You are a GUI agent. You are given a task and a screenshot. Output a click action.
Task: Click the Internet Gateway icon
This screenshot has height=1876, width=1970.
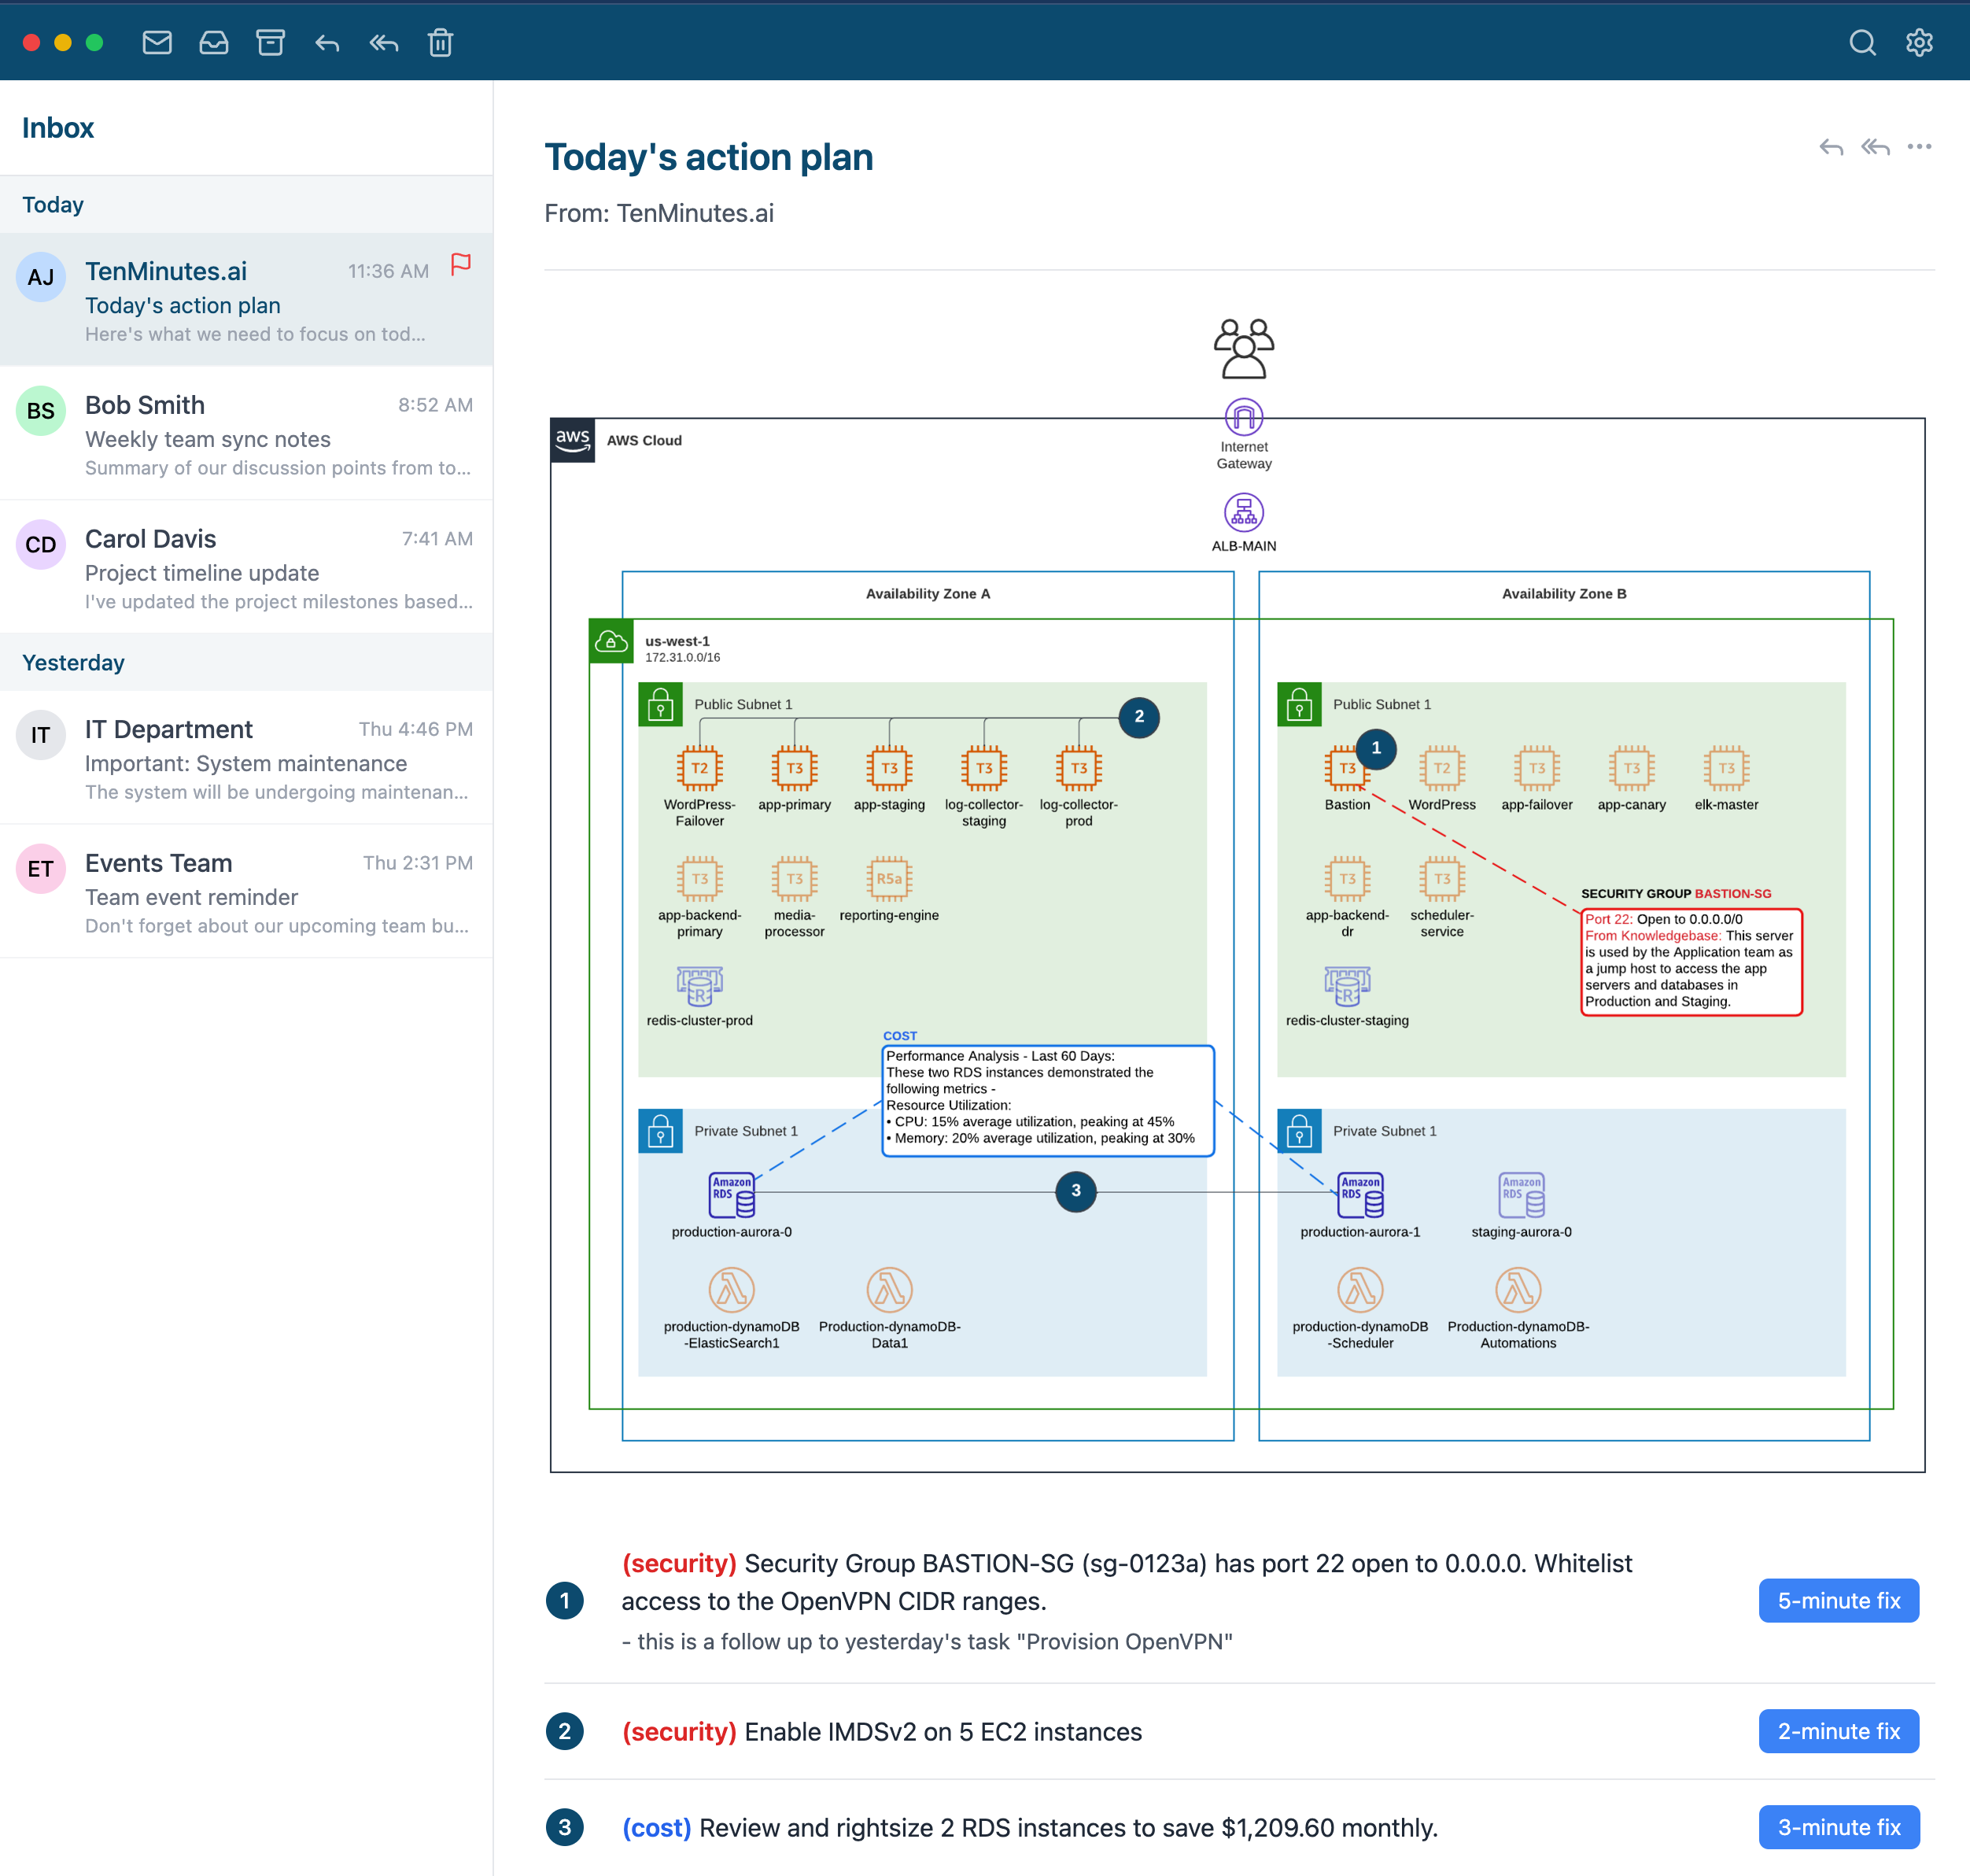pos(1244,417)
